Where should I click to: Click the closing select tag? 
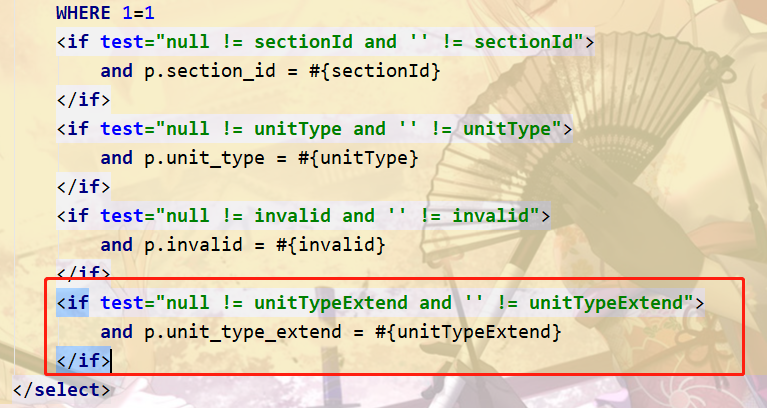62,390
